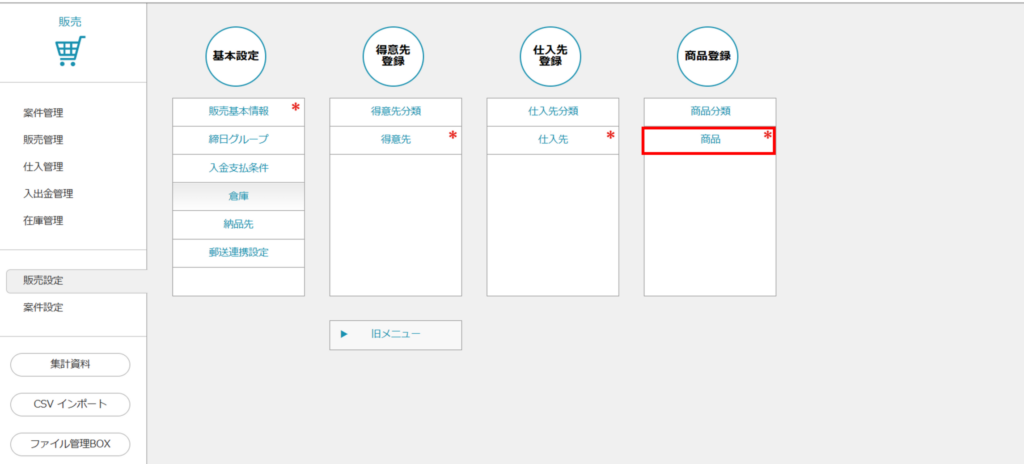The height and width of the screenshot is (464, 1024).
Task: Open 得意先分類 under 得意先登録
Action: pos(395,111)
